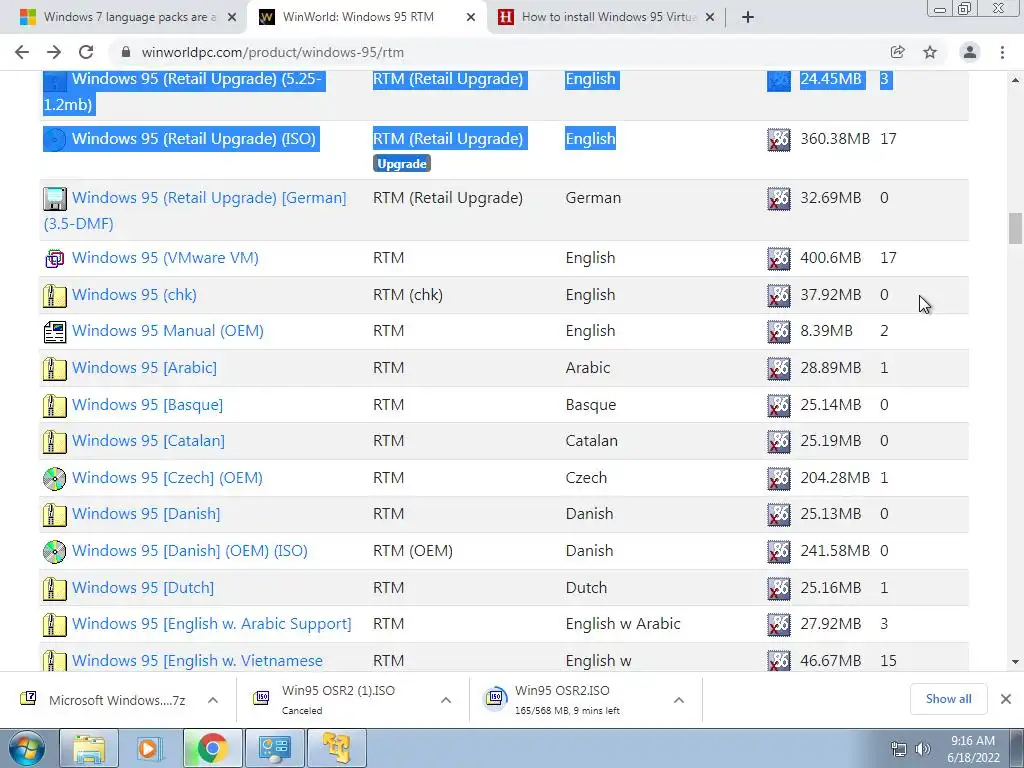The width and height of the screenshot is (1024, 768).
Task: Open Windows 95 [Czech] (OEM) link
Action: (x=167, y=478)
